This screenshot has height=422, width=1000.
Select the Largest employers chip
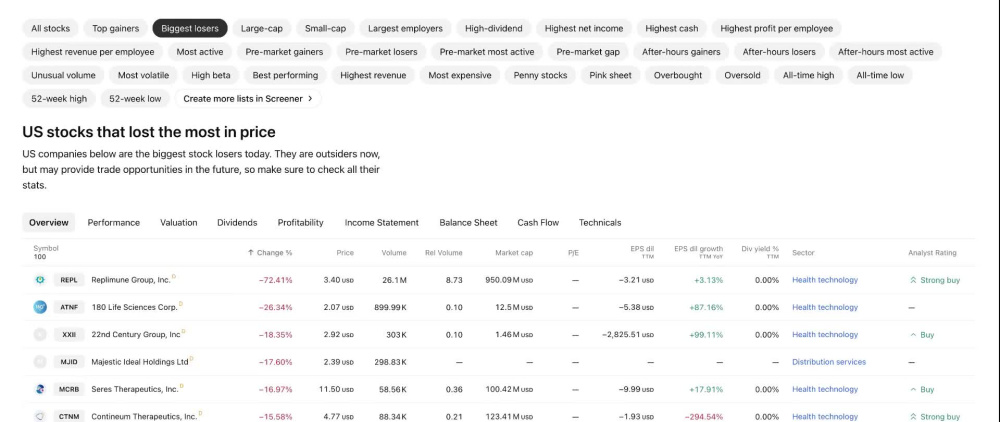tap(405, 28)
